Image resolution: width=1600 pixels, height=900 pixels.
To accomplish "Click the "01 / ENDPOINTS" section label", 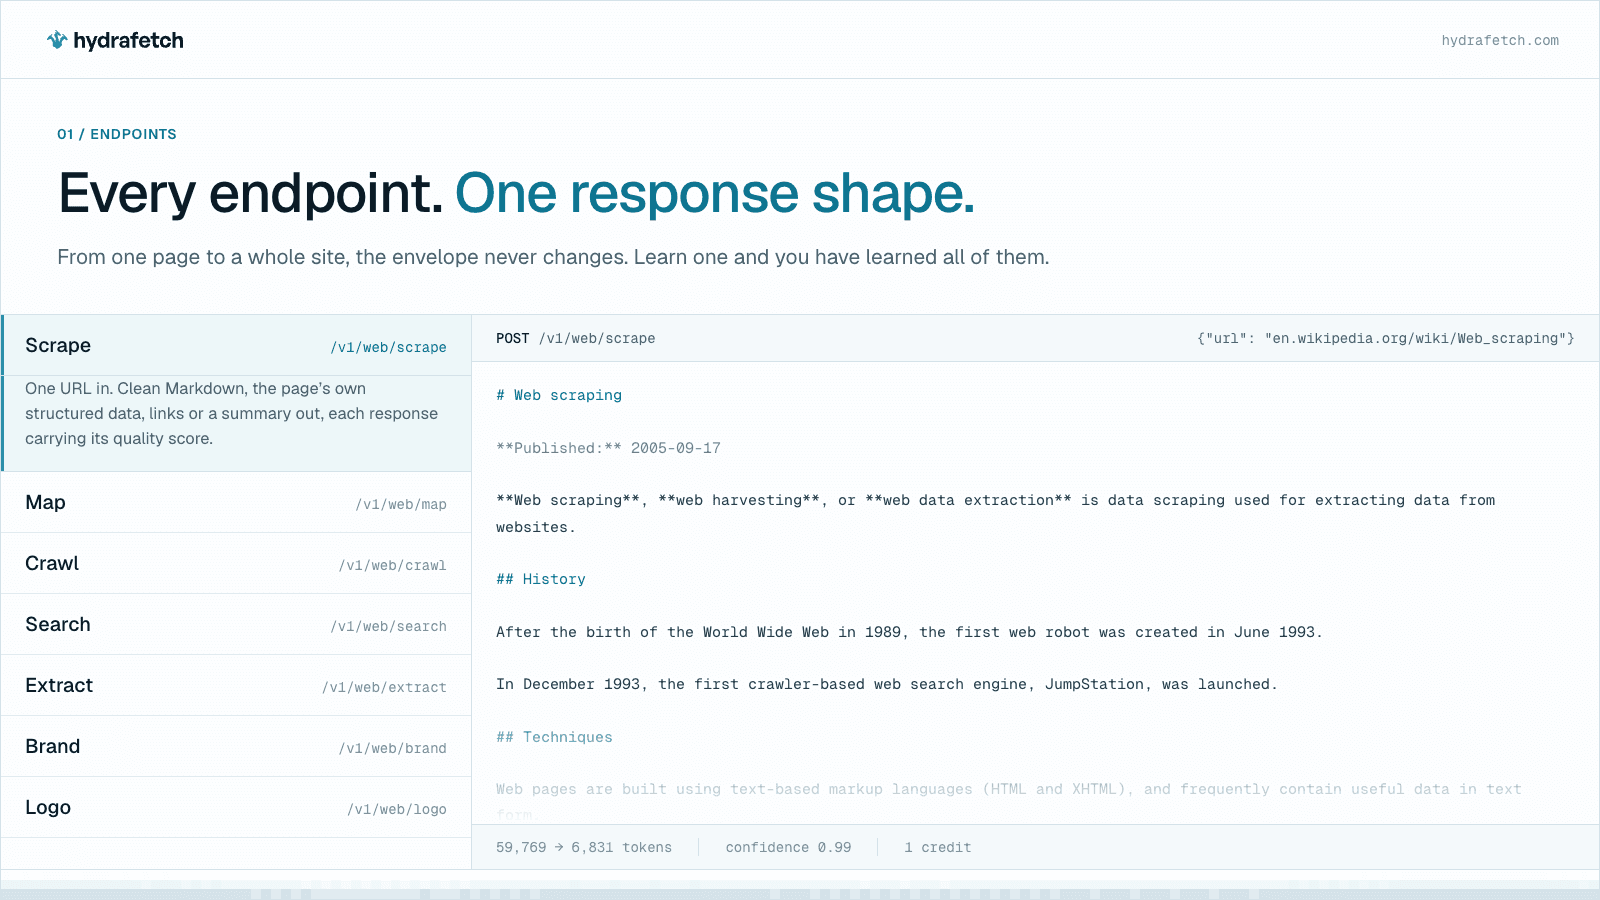I will (x=117, y=134).
